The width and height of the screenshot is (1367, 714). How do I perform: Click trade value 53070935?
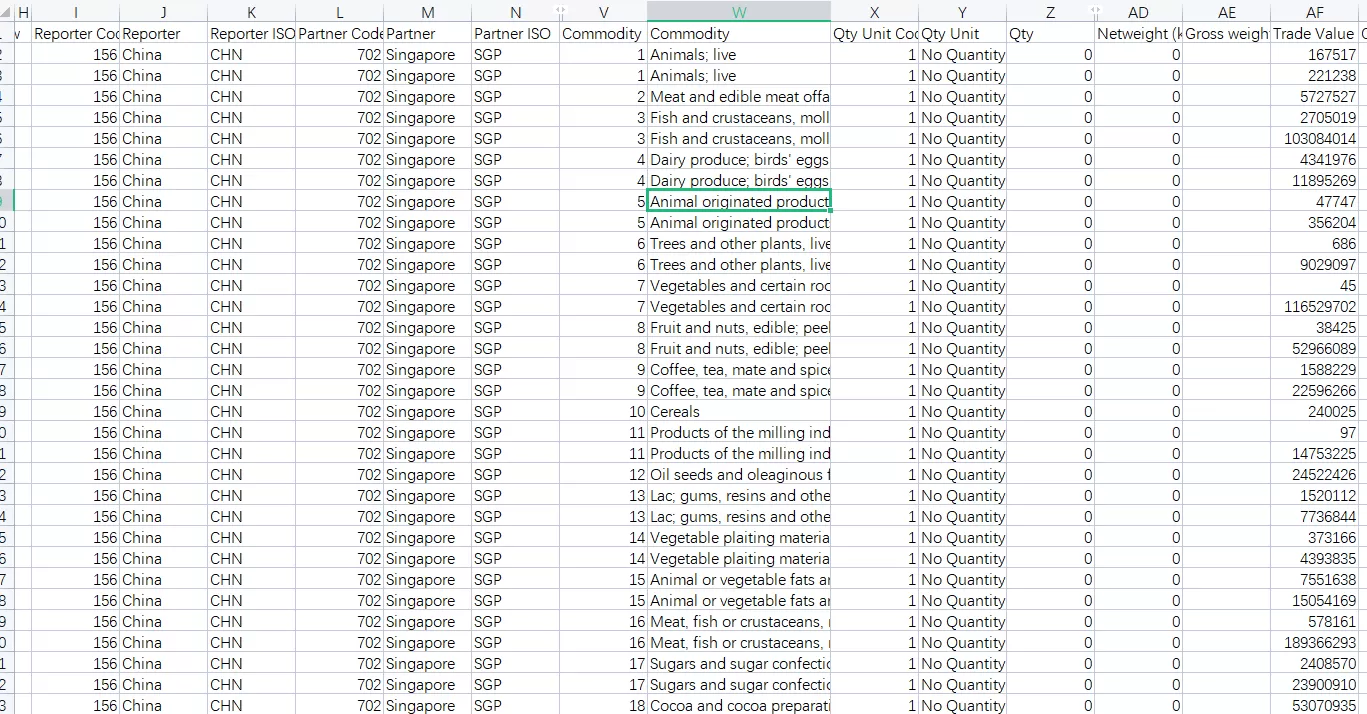pos(1314,705)
